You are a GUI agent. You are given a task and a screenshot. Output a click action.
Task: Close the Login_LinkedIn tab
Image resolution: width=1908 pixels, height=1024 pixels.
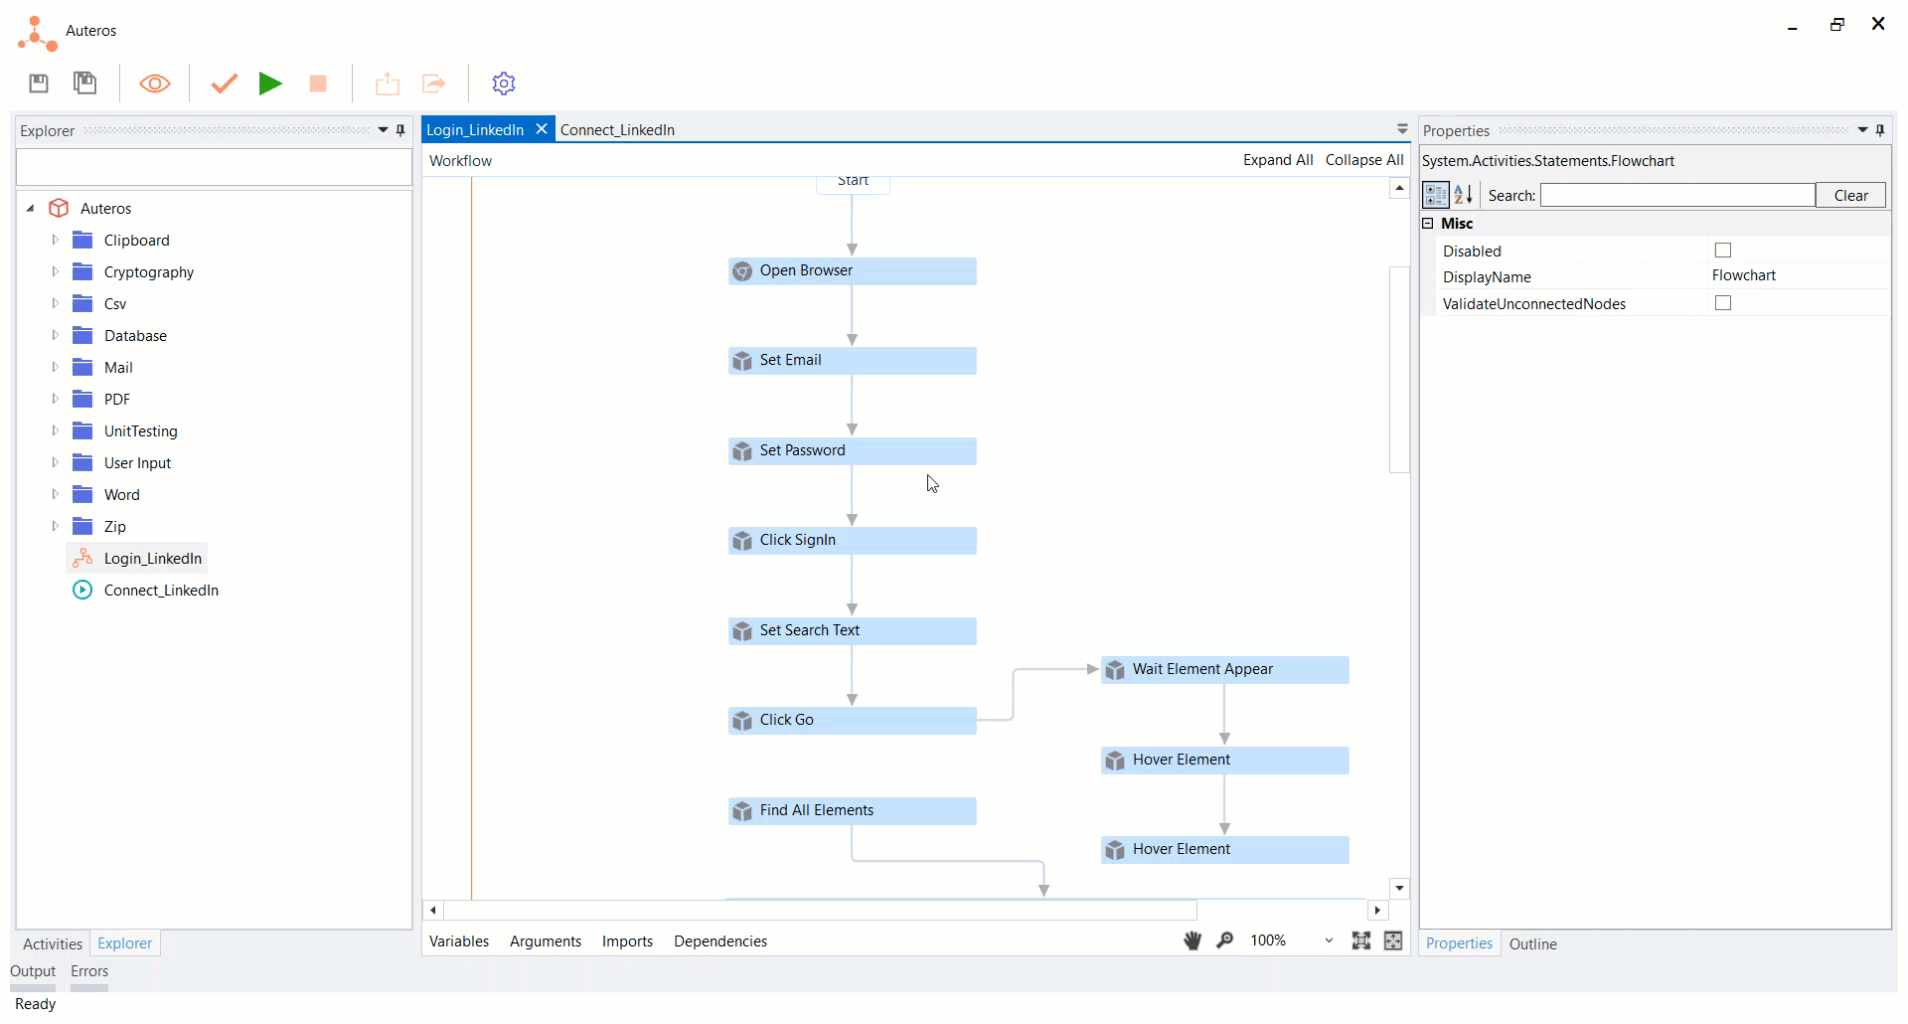[x=541, y=129]
